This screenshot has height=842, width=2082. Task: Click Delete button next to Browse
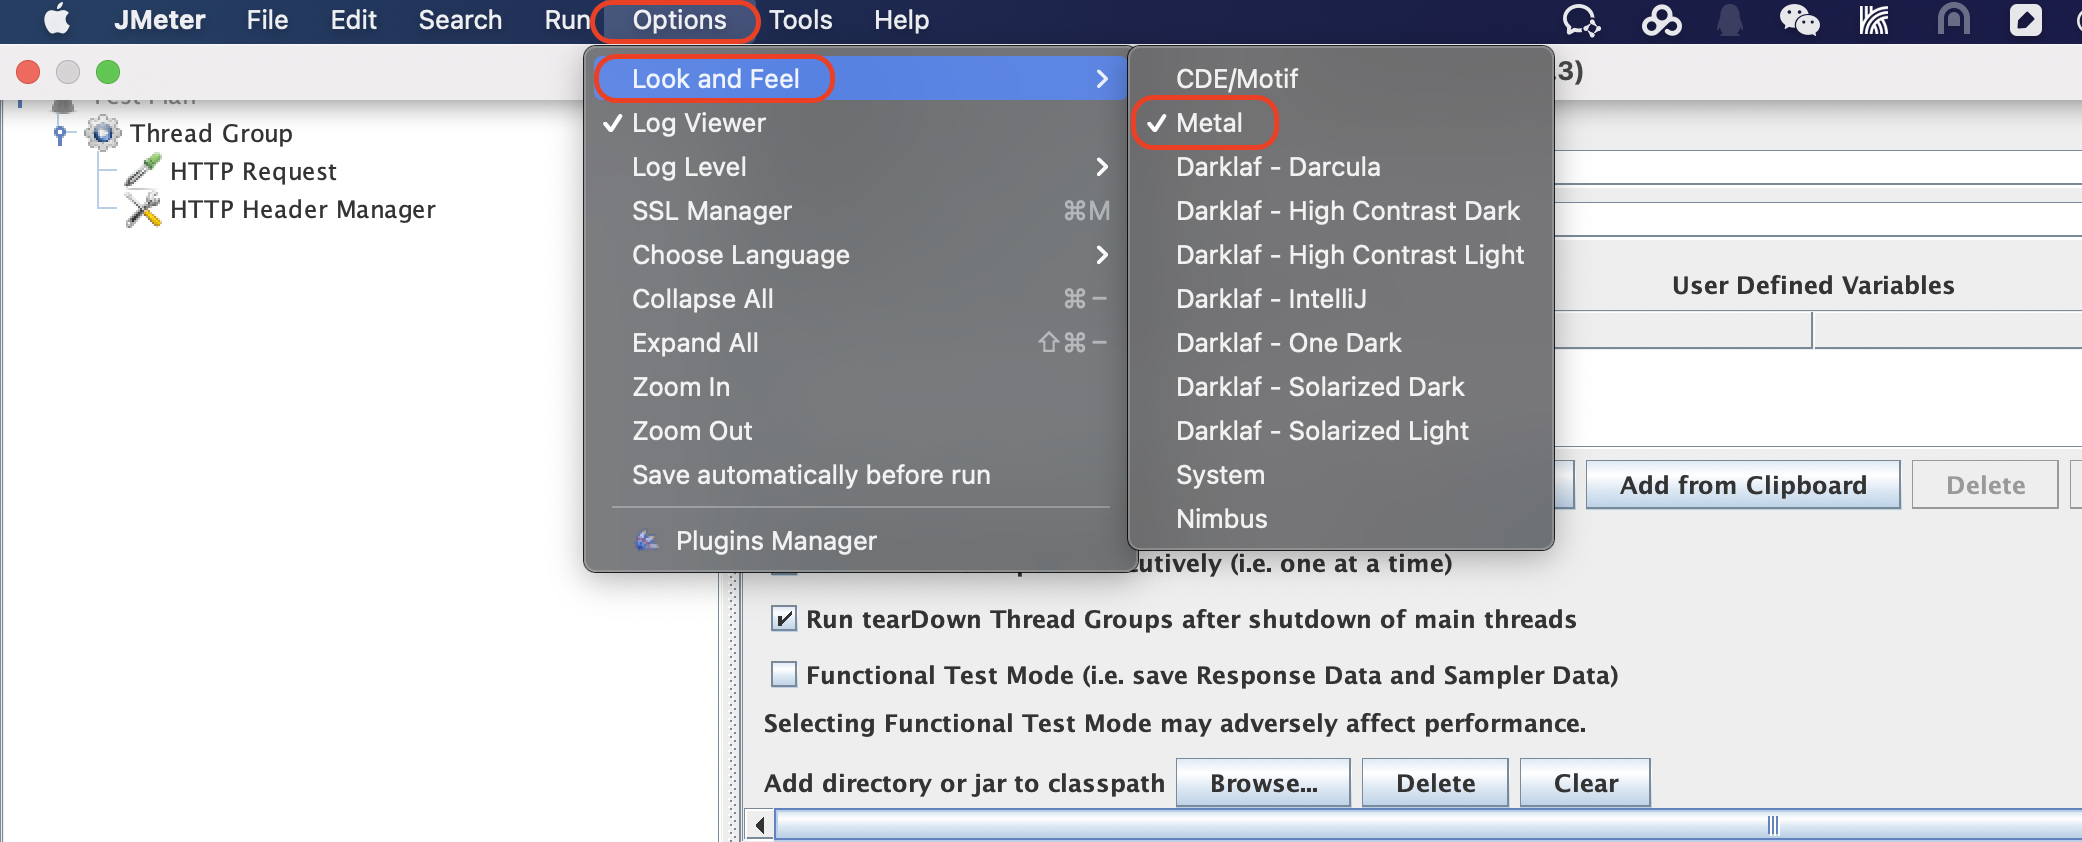1435,783
